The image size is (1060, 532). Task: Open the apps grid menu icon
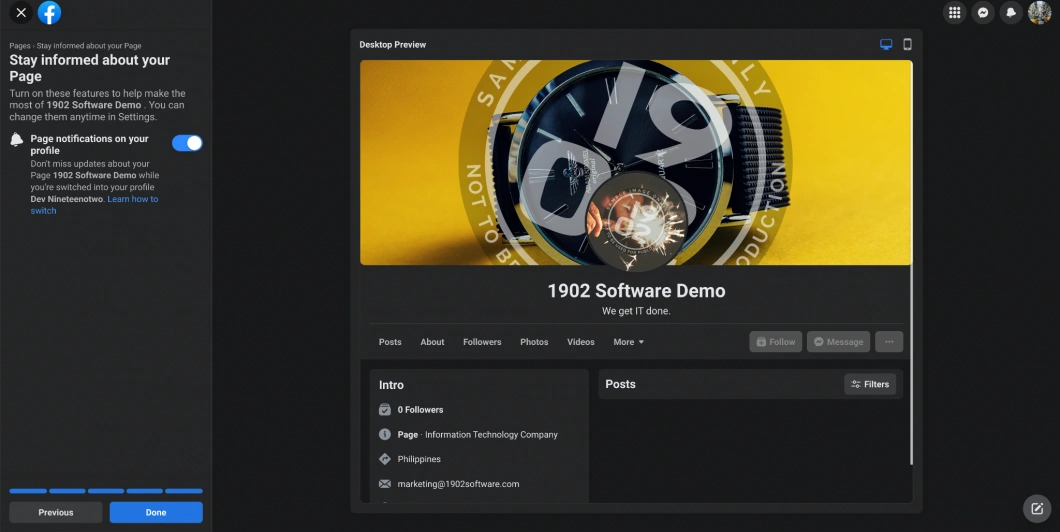pyautogui.click(x=954, y=12)
